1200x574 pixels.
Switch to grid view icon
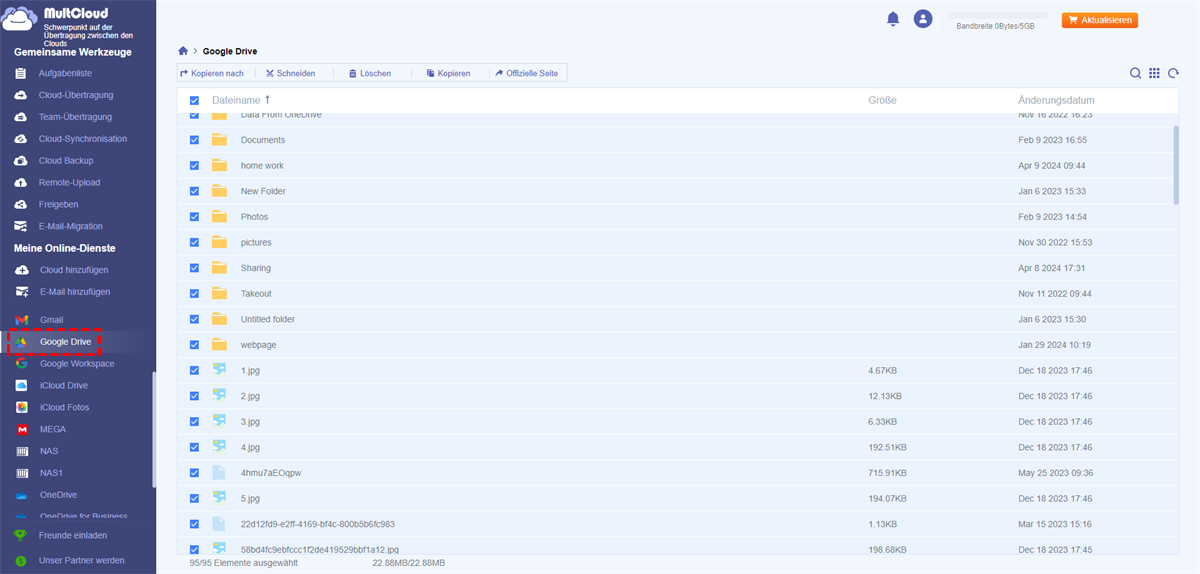point(1154,73)
